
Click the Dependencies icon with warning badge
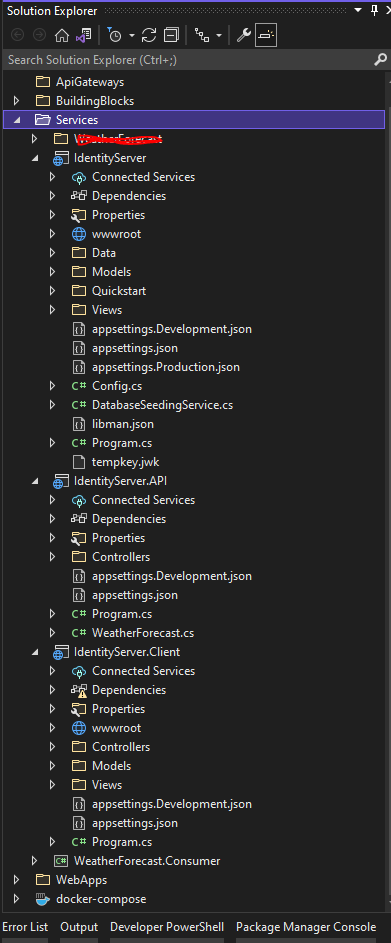tap(79, 690)
